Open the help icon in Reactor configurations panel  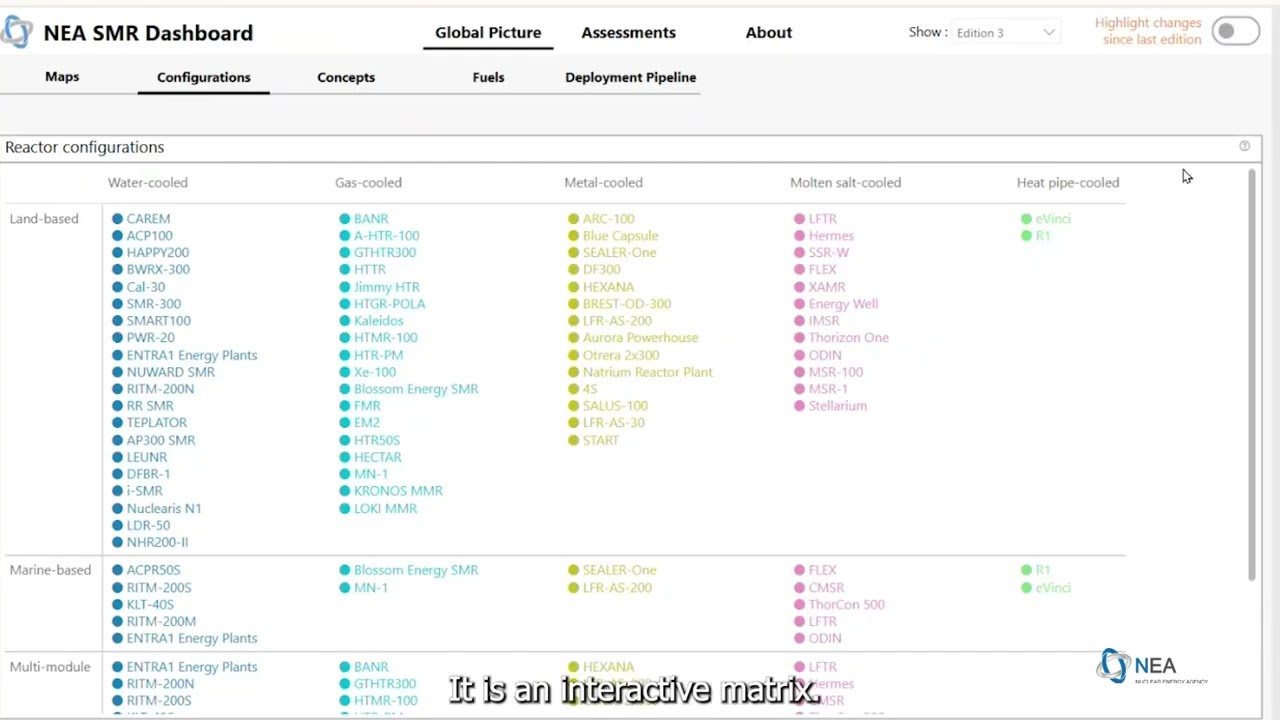(x=1244, y=146)
